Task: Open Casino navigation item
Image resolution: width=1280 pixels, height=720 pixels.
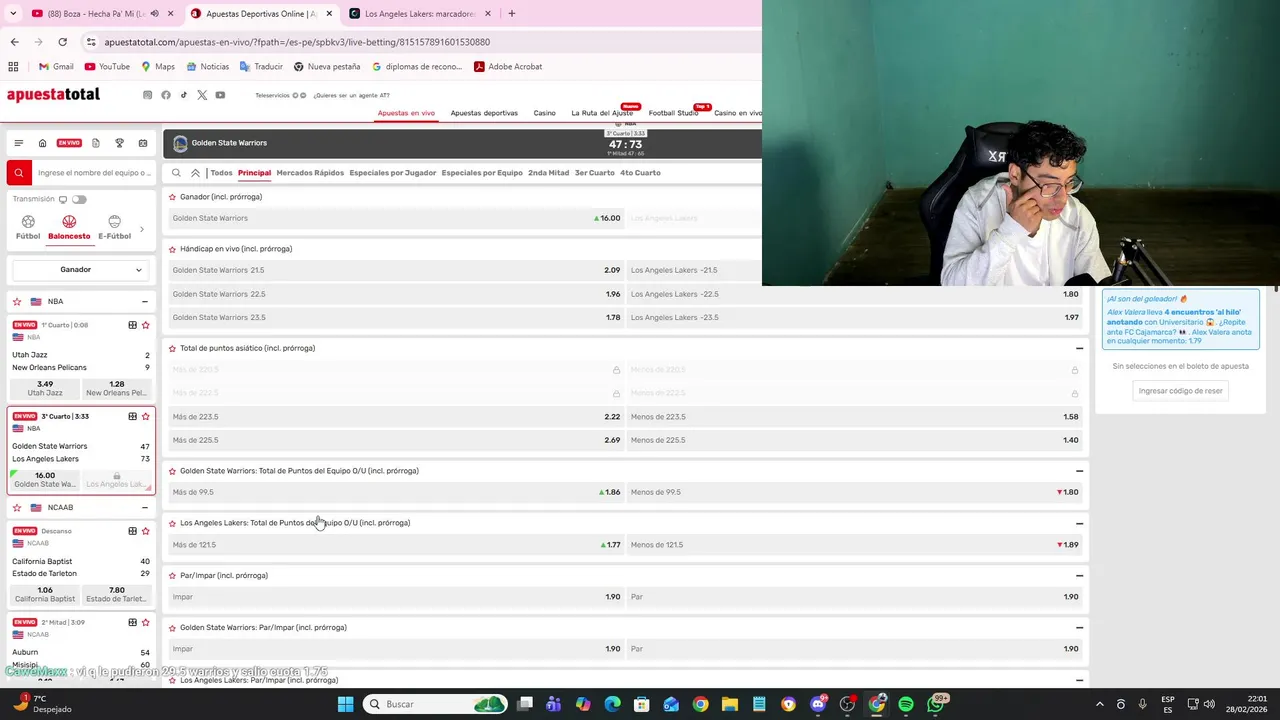Action: [x=544, y=113]
